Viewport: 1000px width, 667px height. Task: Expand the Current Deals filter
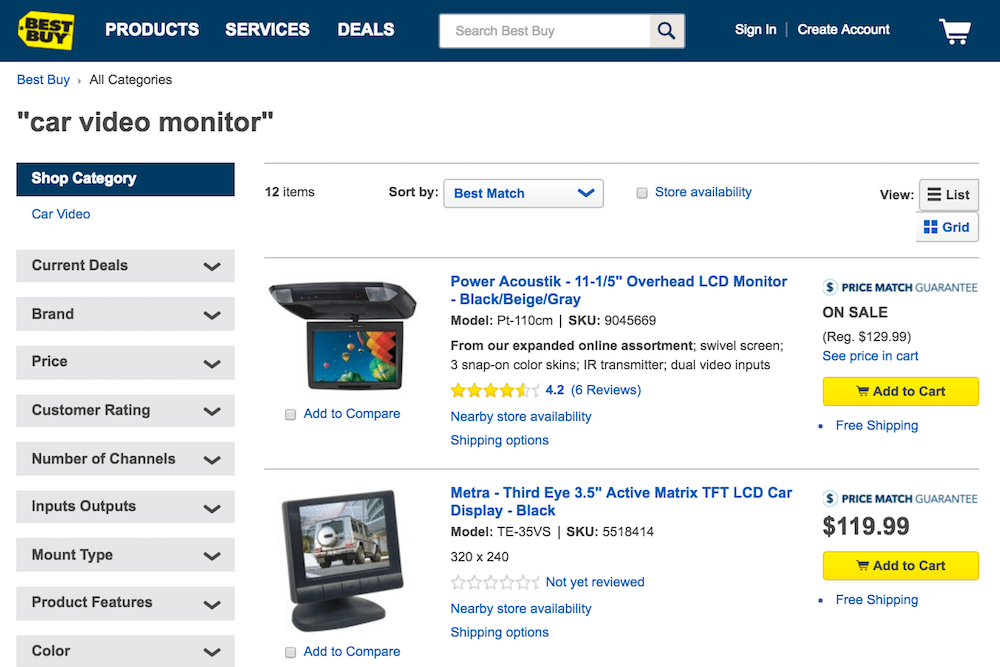pos(125,266)
